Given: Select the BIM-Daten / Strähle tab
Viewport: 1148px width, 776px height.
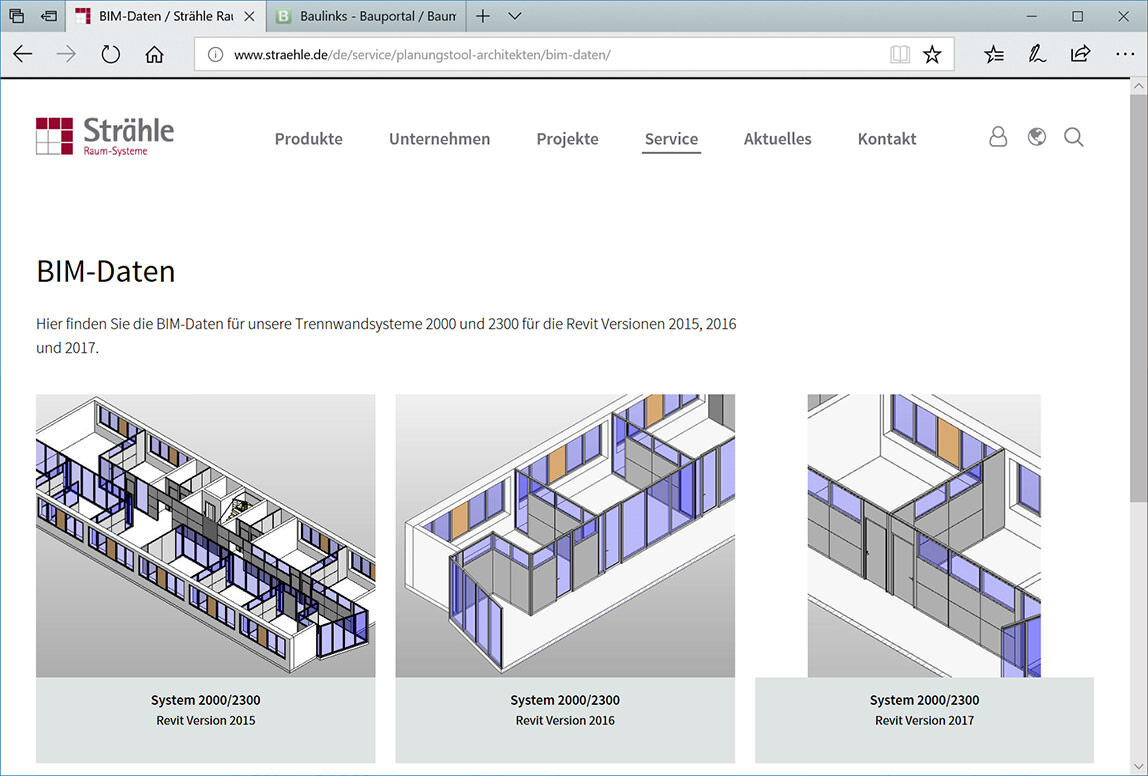Looking at the screenshot, I should click(x=165, y=16).
